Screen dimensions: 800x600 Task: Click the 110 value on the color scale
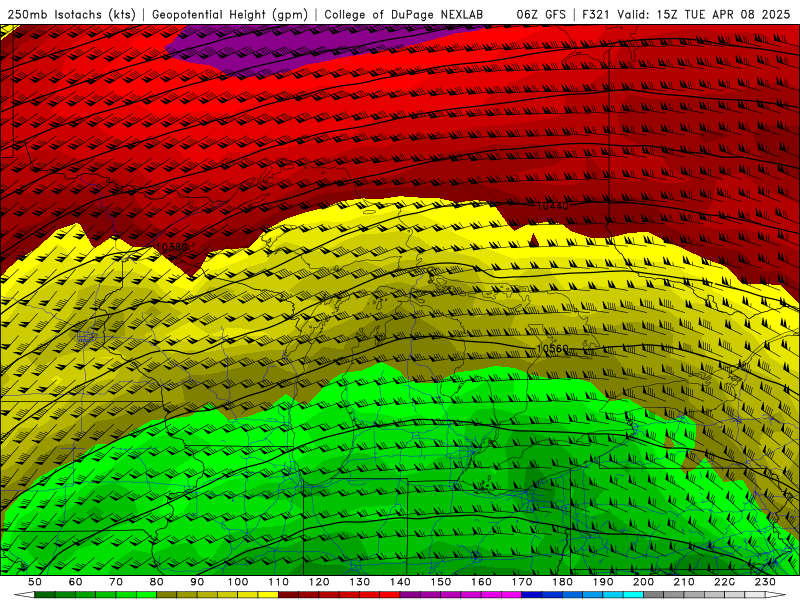click(x=279, y=582)
